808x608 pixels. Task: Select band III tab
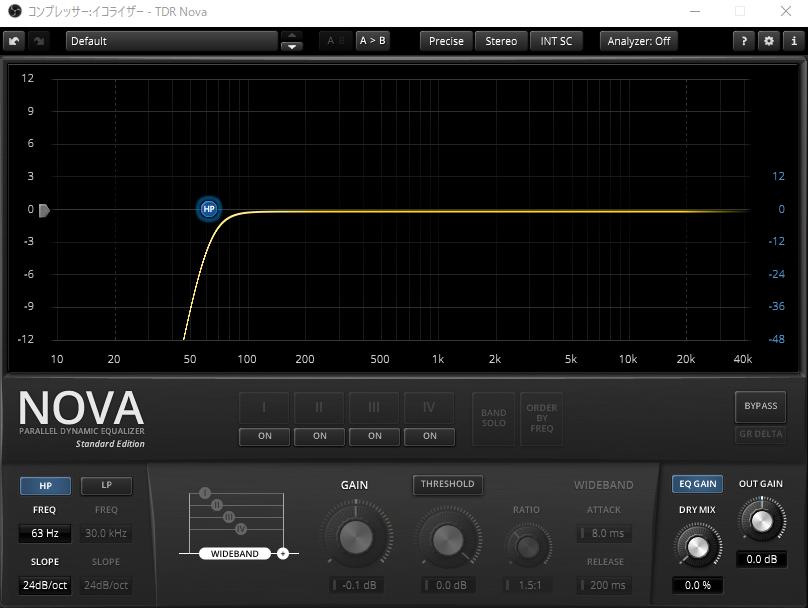point(375,408)
